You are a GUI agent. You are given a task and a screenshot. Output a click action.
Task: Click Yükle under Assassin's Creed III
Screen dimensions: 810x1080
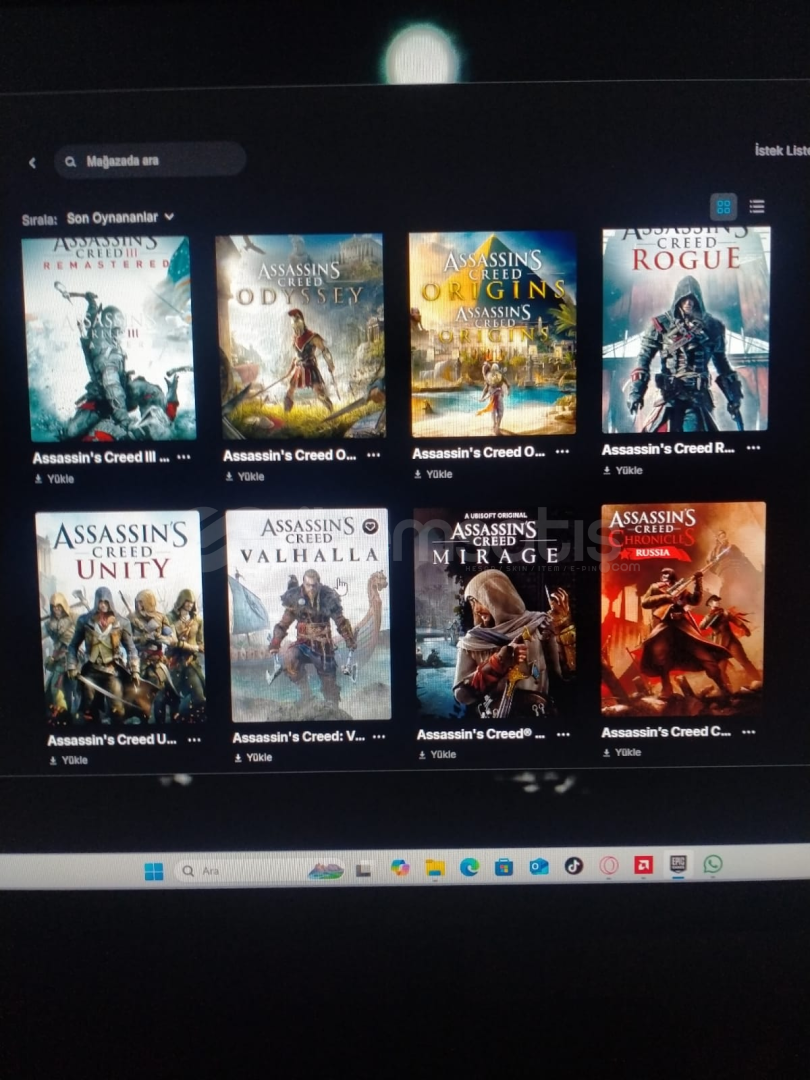tap(54, 479)
